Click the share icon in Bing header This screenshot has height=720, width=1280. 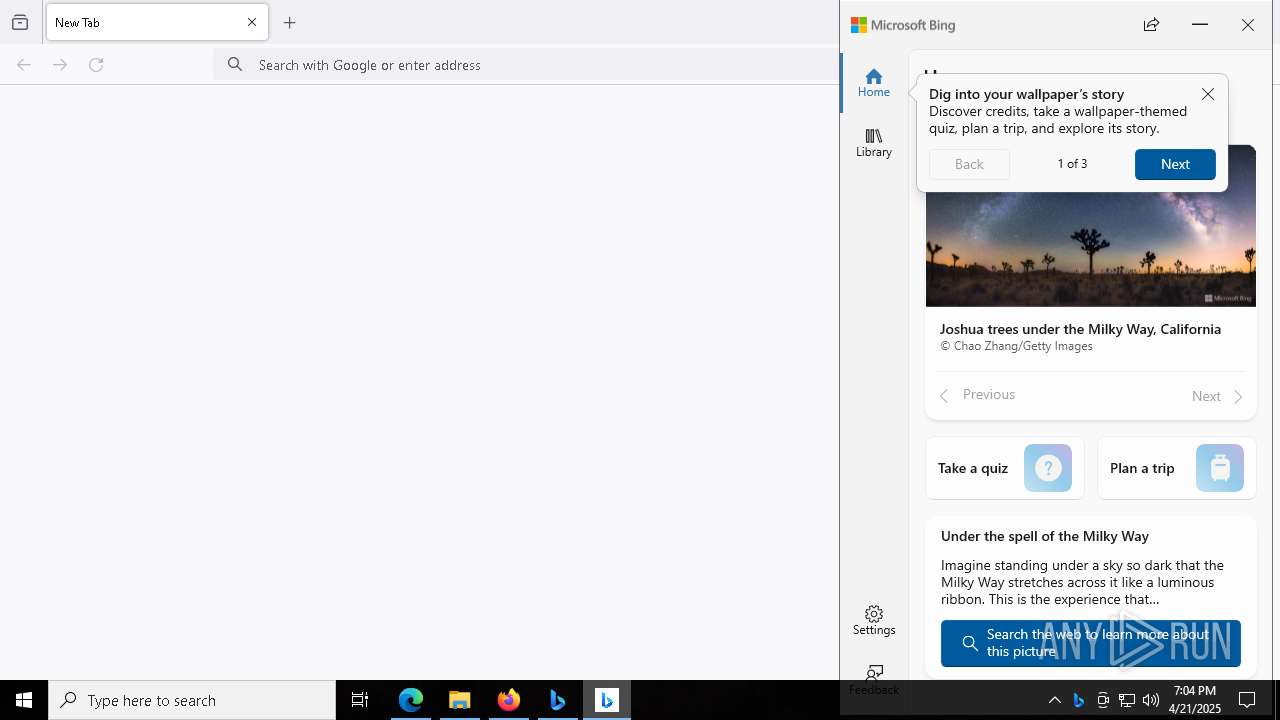tap(1151, 25)
